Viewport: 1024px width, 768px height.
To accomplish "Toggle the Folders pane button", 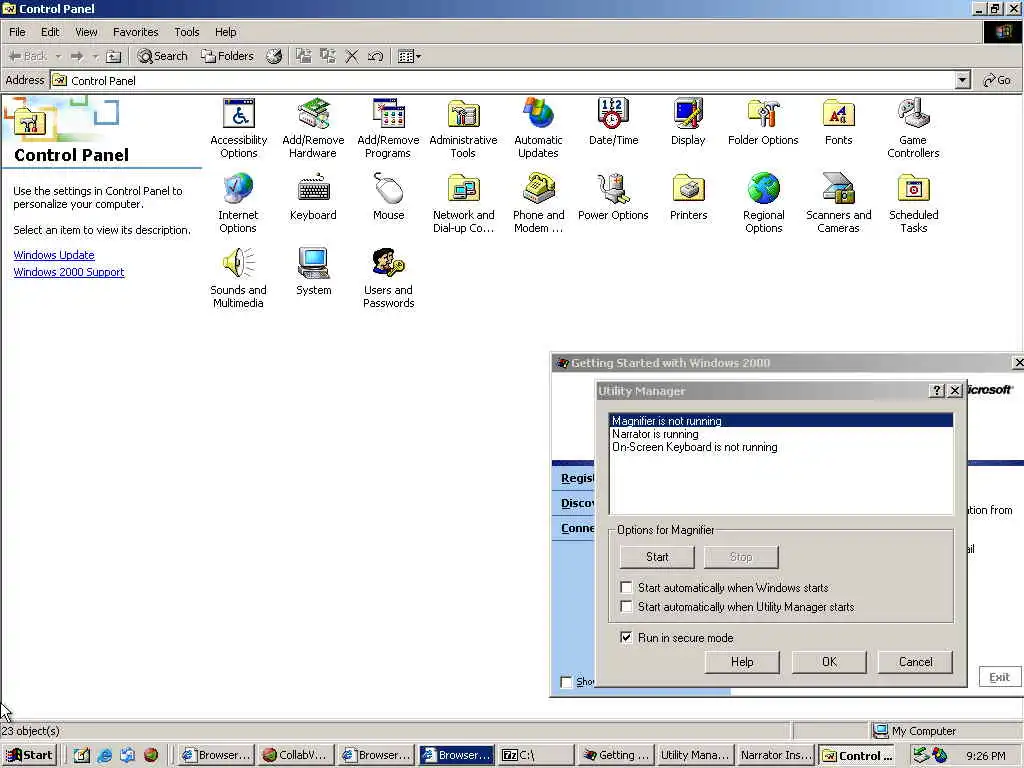I will (x=227, y=56).
